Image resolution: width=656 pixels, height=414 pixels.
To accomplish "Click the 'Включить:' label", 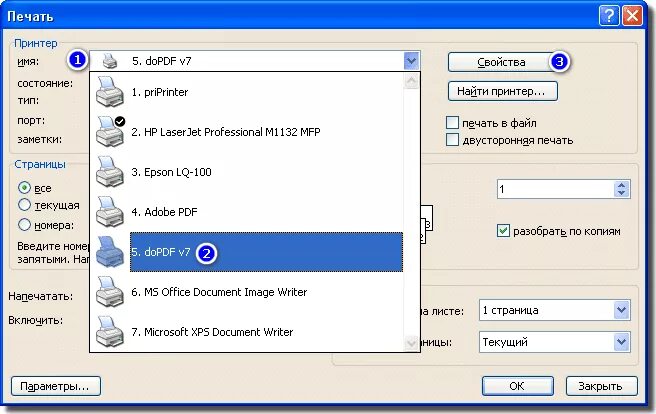I will tap(36, 320).
